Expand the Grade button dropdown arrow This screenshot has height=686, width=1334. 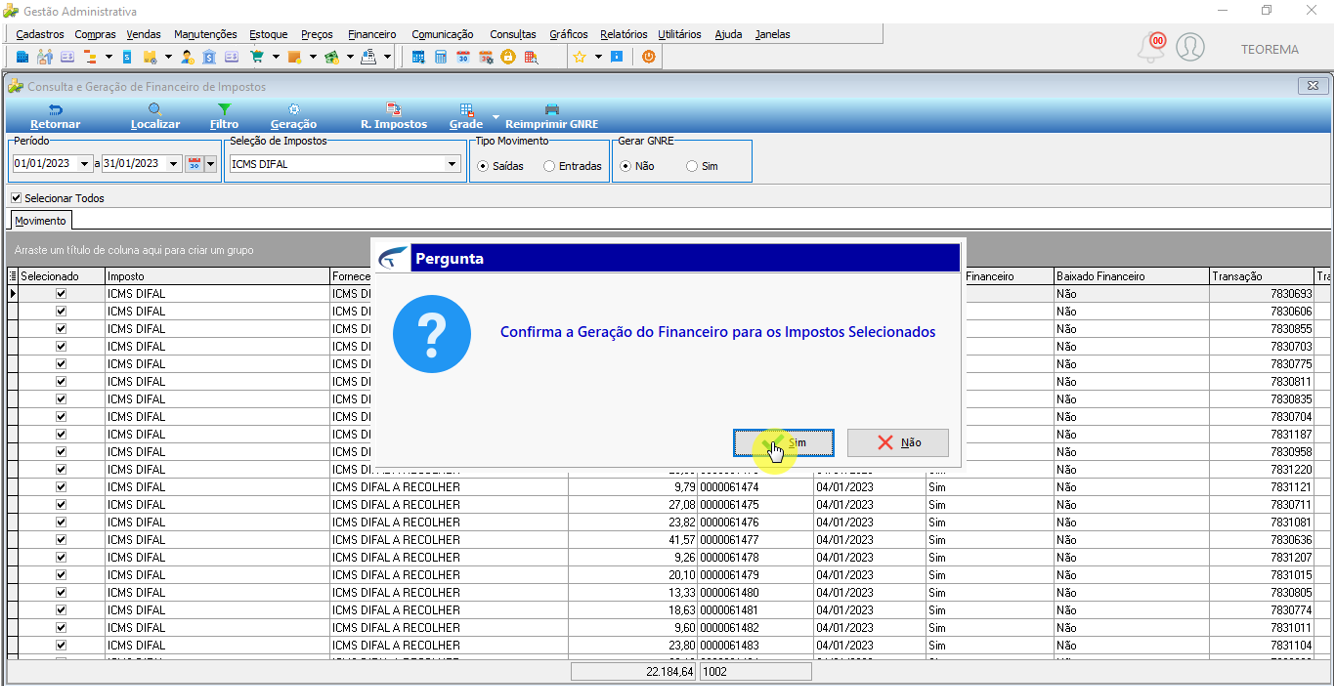coord(495,117)
